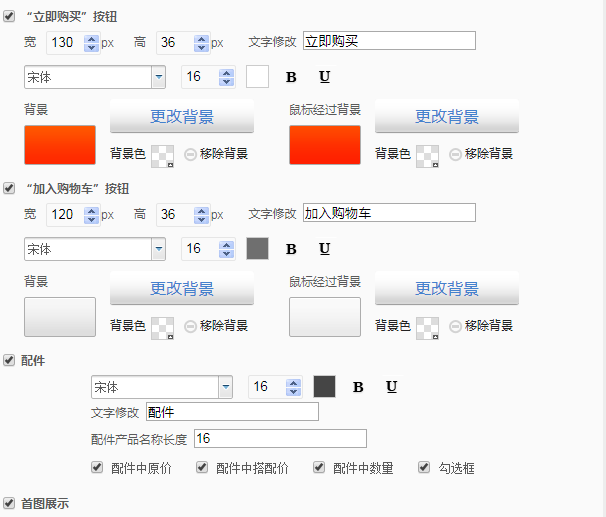The image size is (606, 517).
Task: Uncheck the "立即购买"按钮 checkbox
Action: (x=10, y=17)
